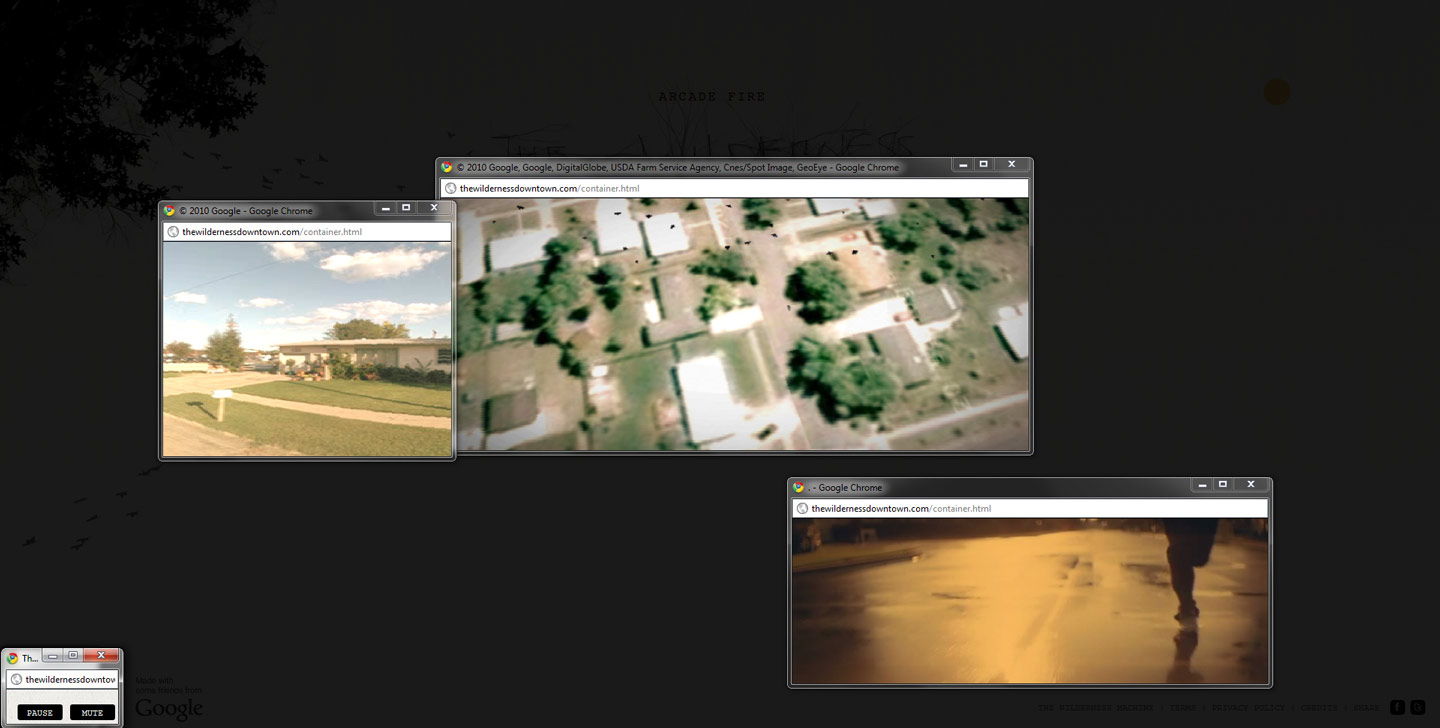
Task: Mute the music with the MUTE button
Action: coord(92,713)
